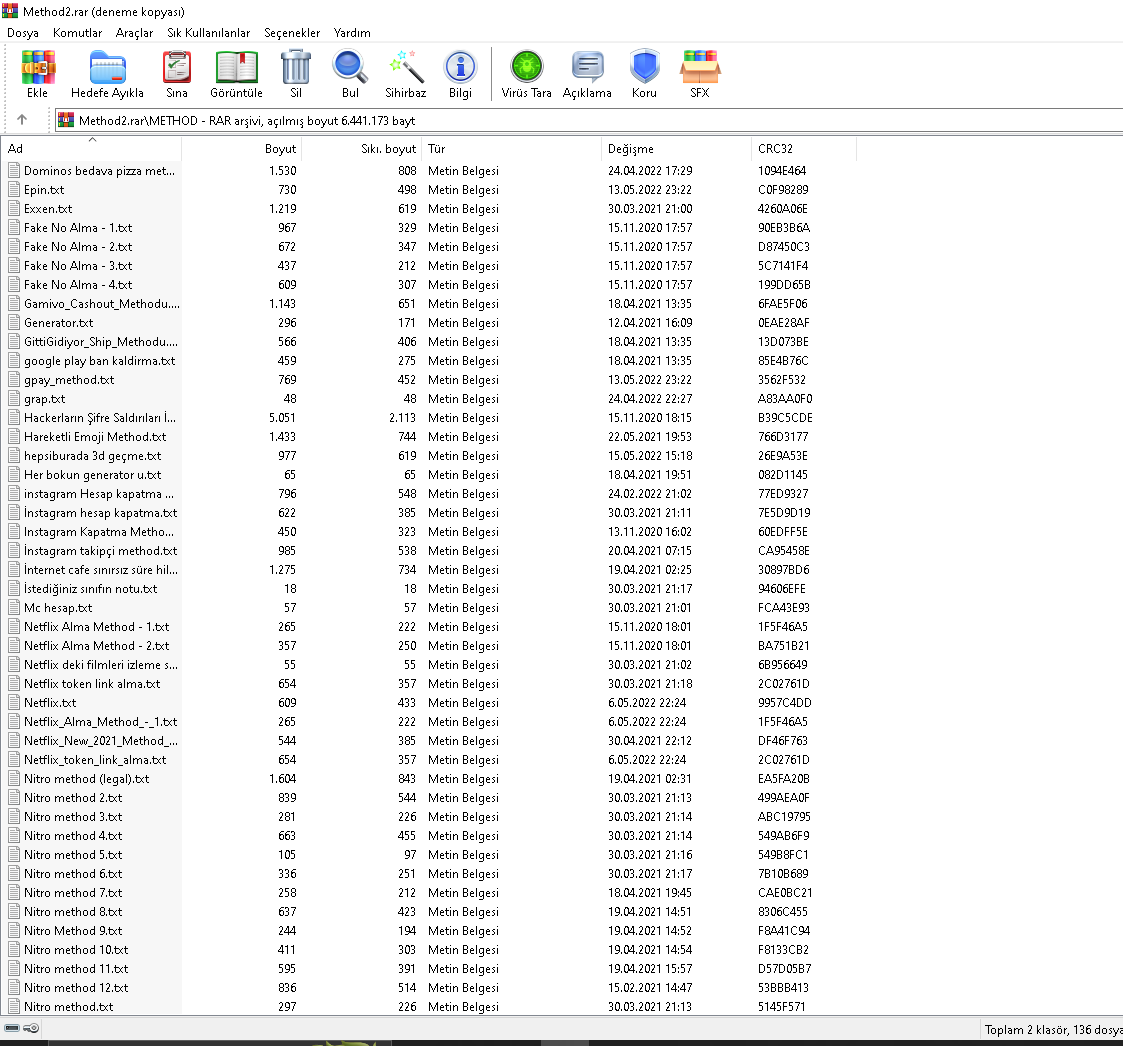The image size is (1123, 1046).
Task: Click the Bul magnifier icon
Action: (350, 68)
